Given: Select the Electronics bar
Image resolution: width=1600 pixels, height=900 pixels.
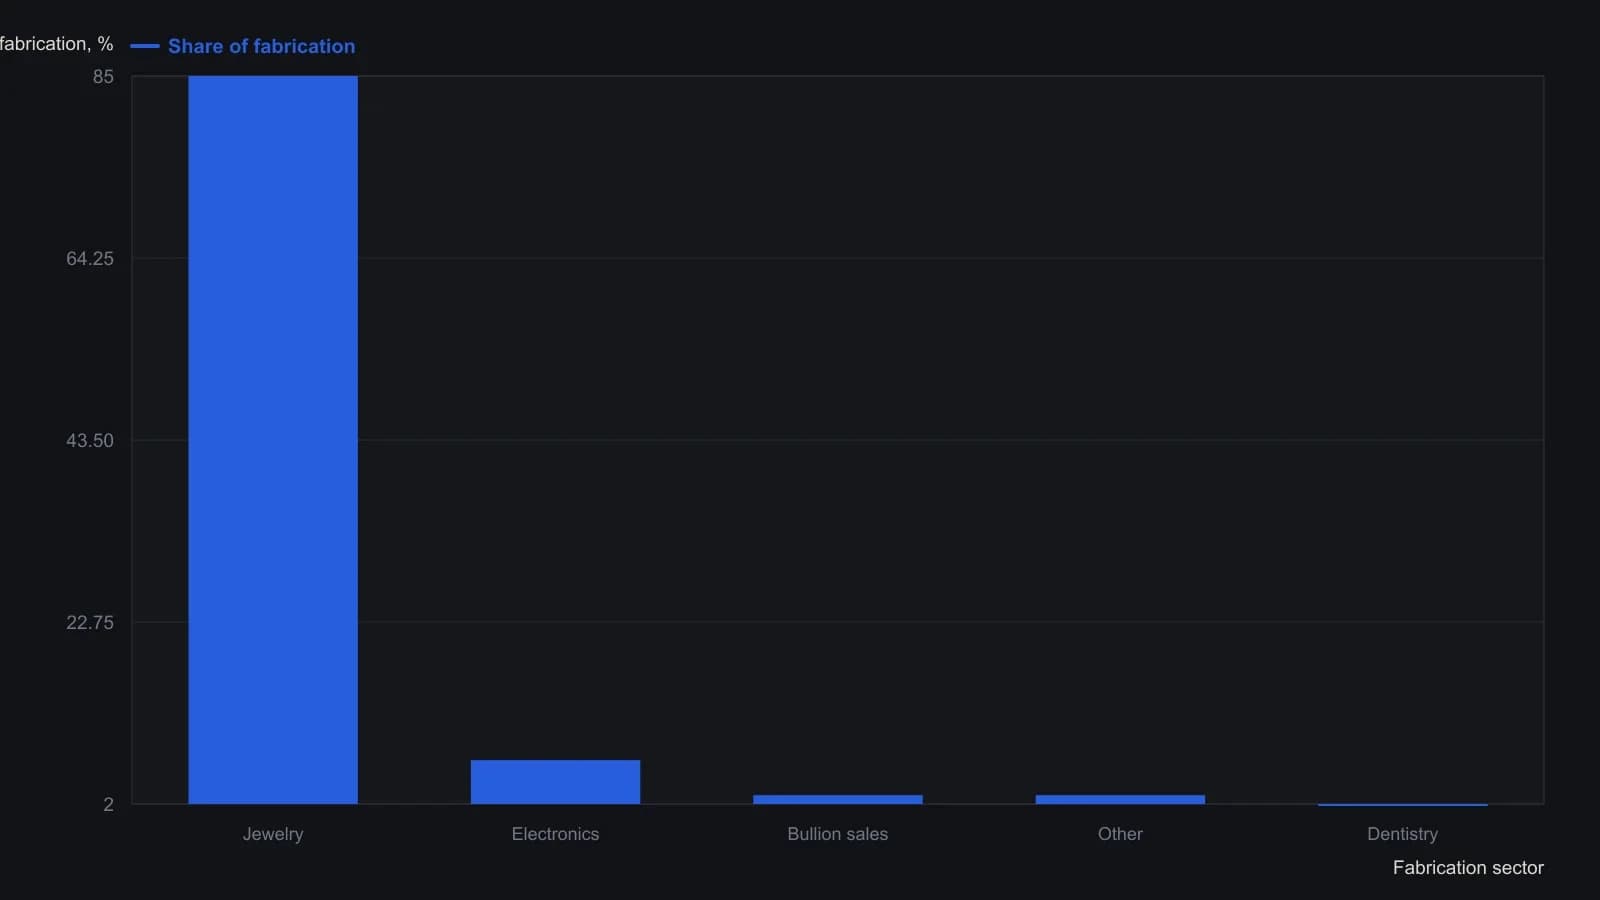Looking at the screenshot, I should click(555, 782).
